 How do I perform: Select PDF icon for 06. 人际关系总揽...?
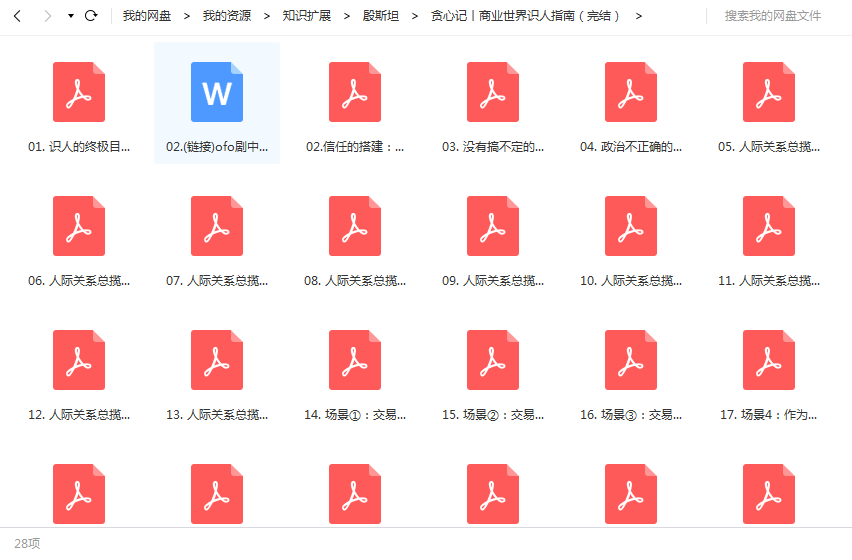coord(79,226)
